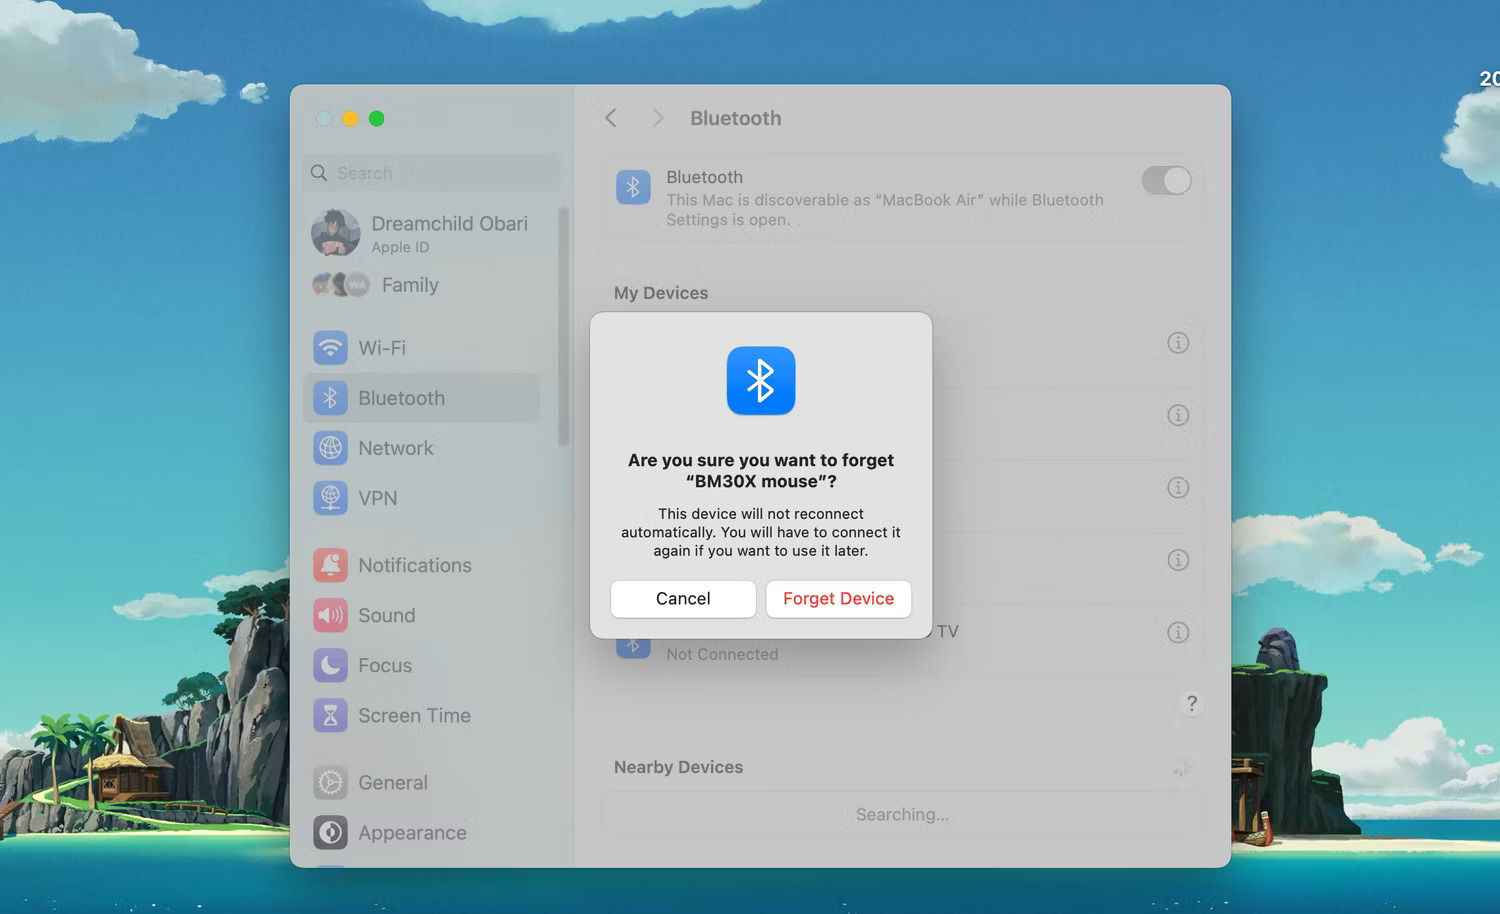Open Network settings
The width and height of the screenshot is (1500, 914).
396,448
